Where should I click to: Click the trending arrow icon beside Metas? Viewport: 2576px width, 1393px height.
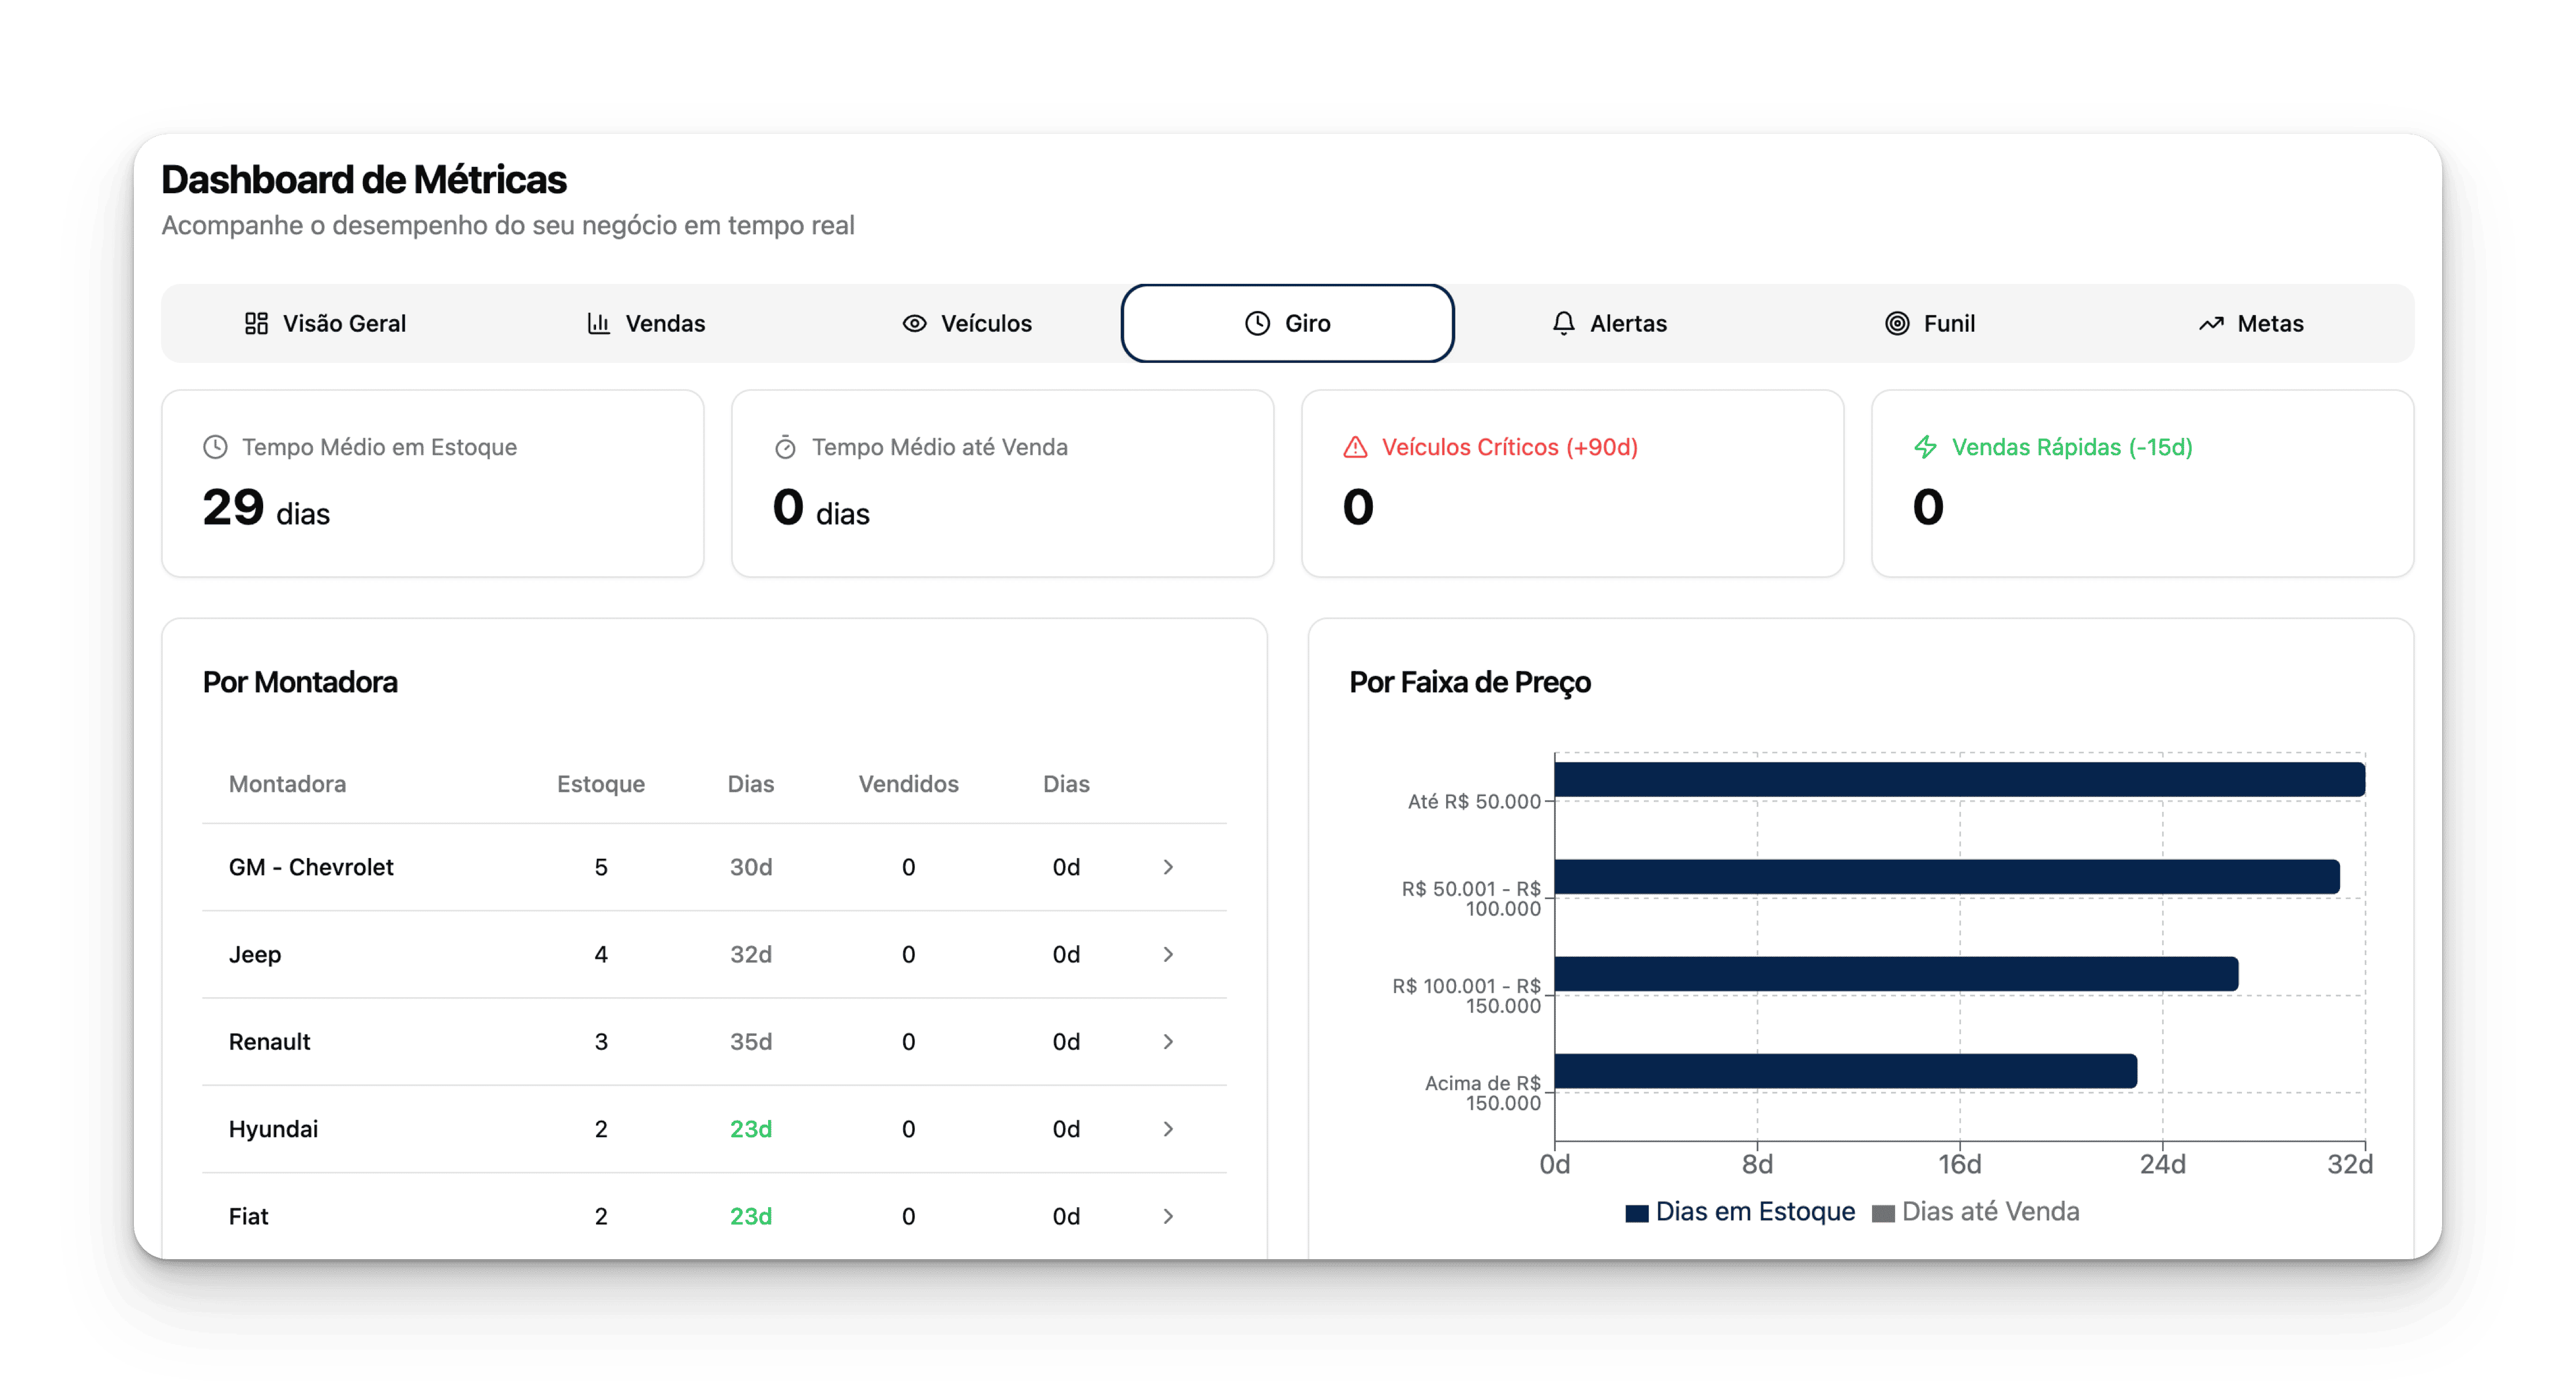2211,323
